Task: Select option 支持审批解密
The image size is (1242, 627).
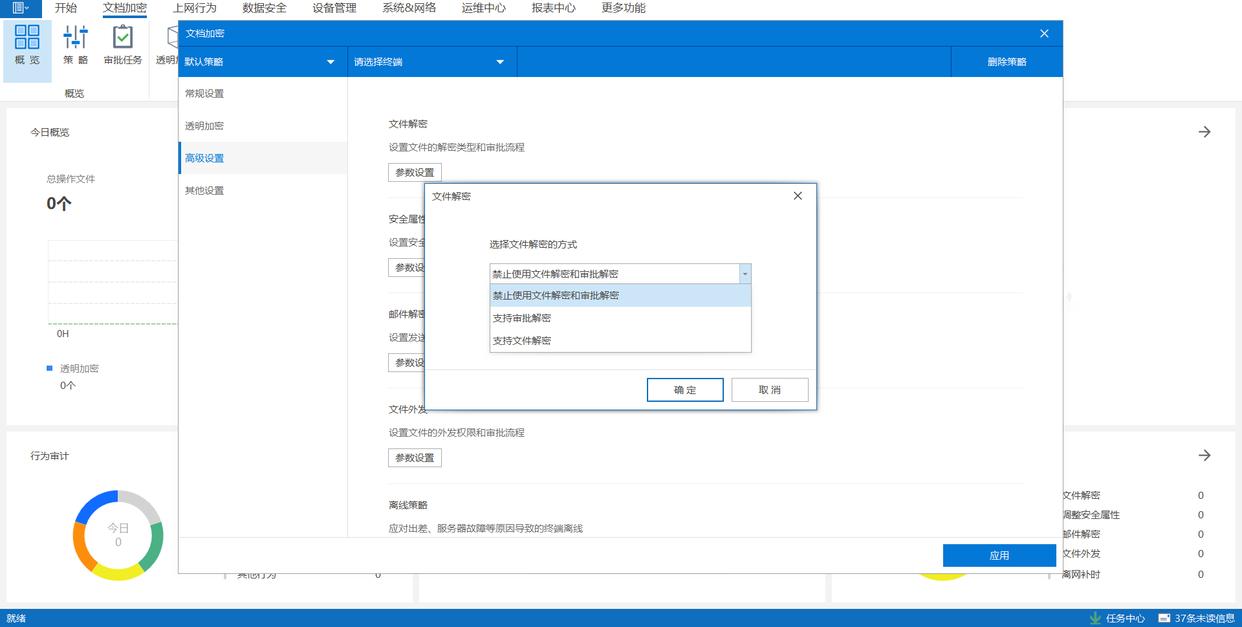Action: point(620,318)
